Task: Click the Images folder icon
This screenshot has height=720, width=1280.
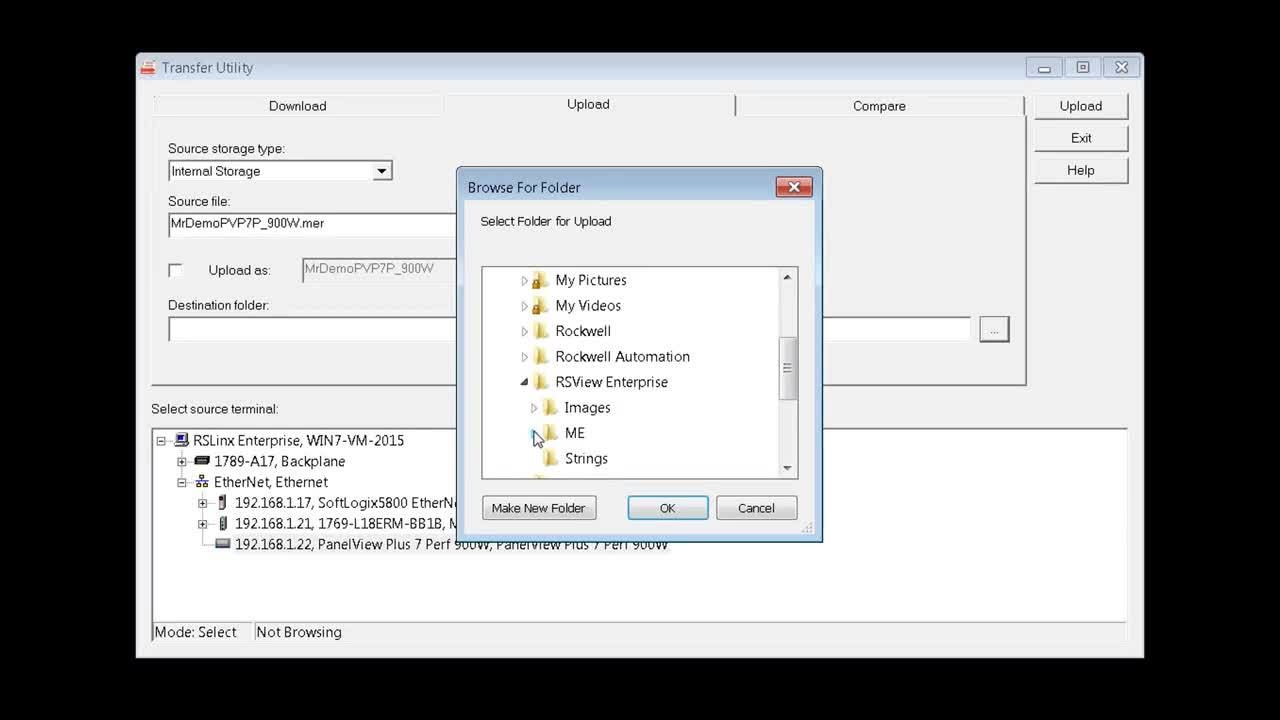Action: 550,408
